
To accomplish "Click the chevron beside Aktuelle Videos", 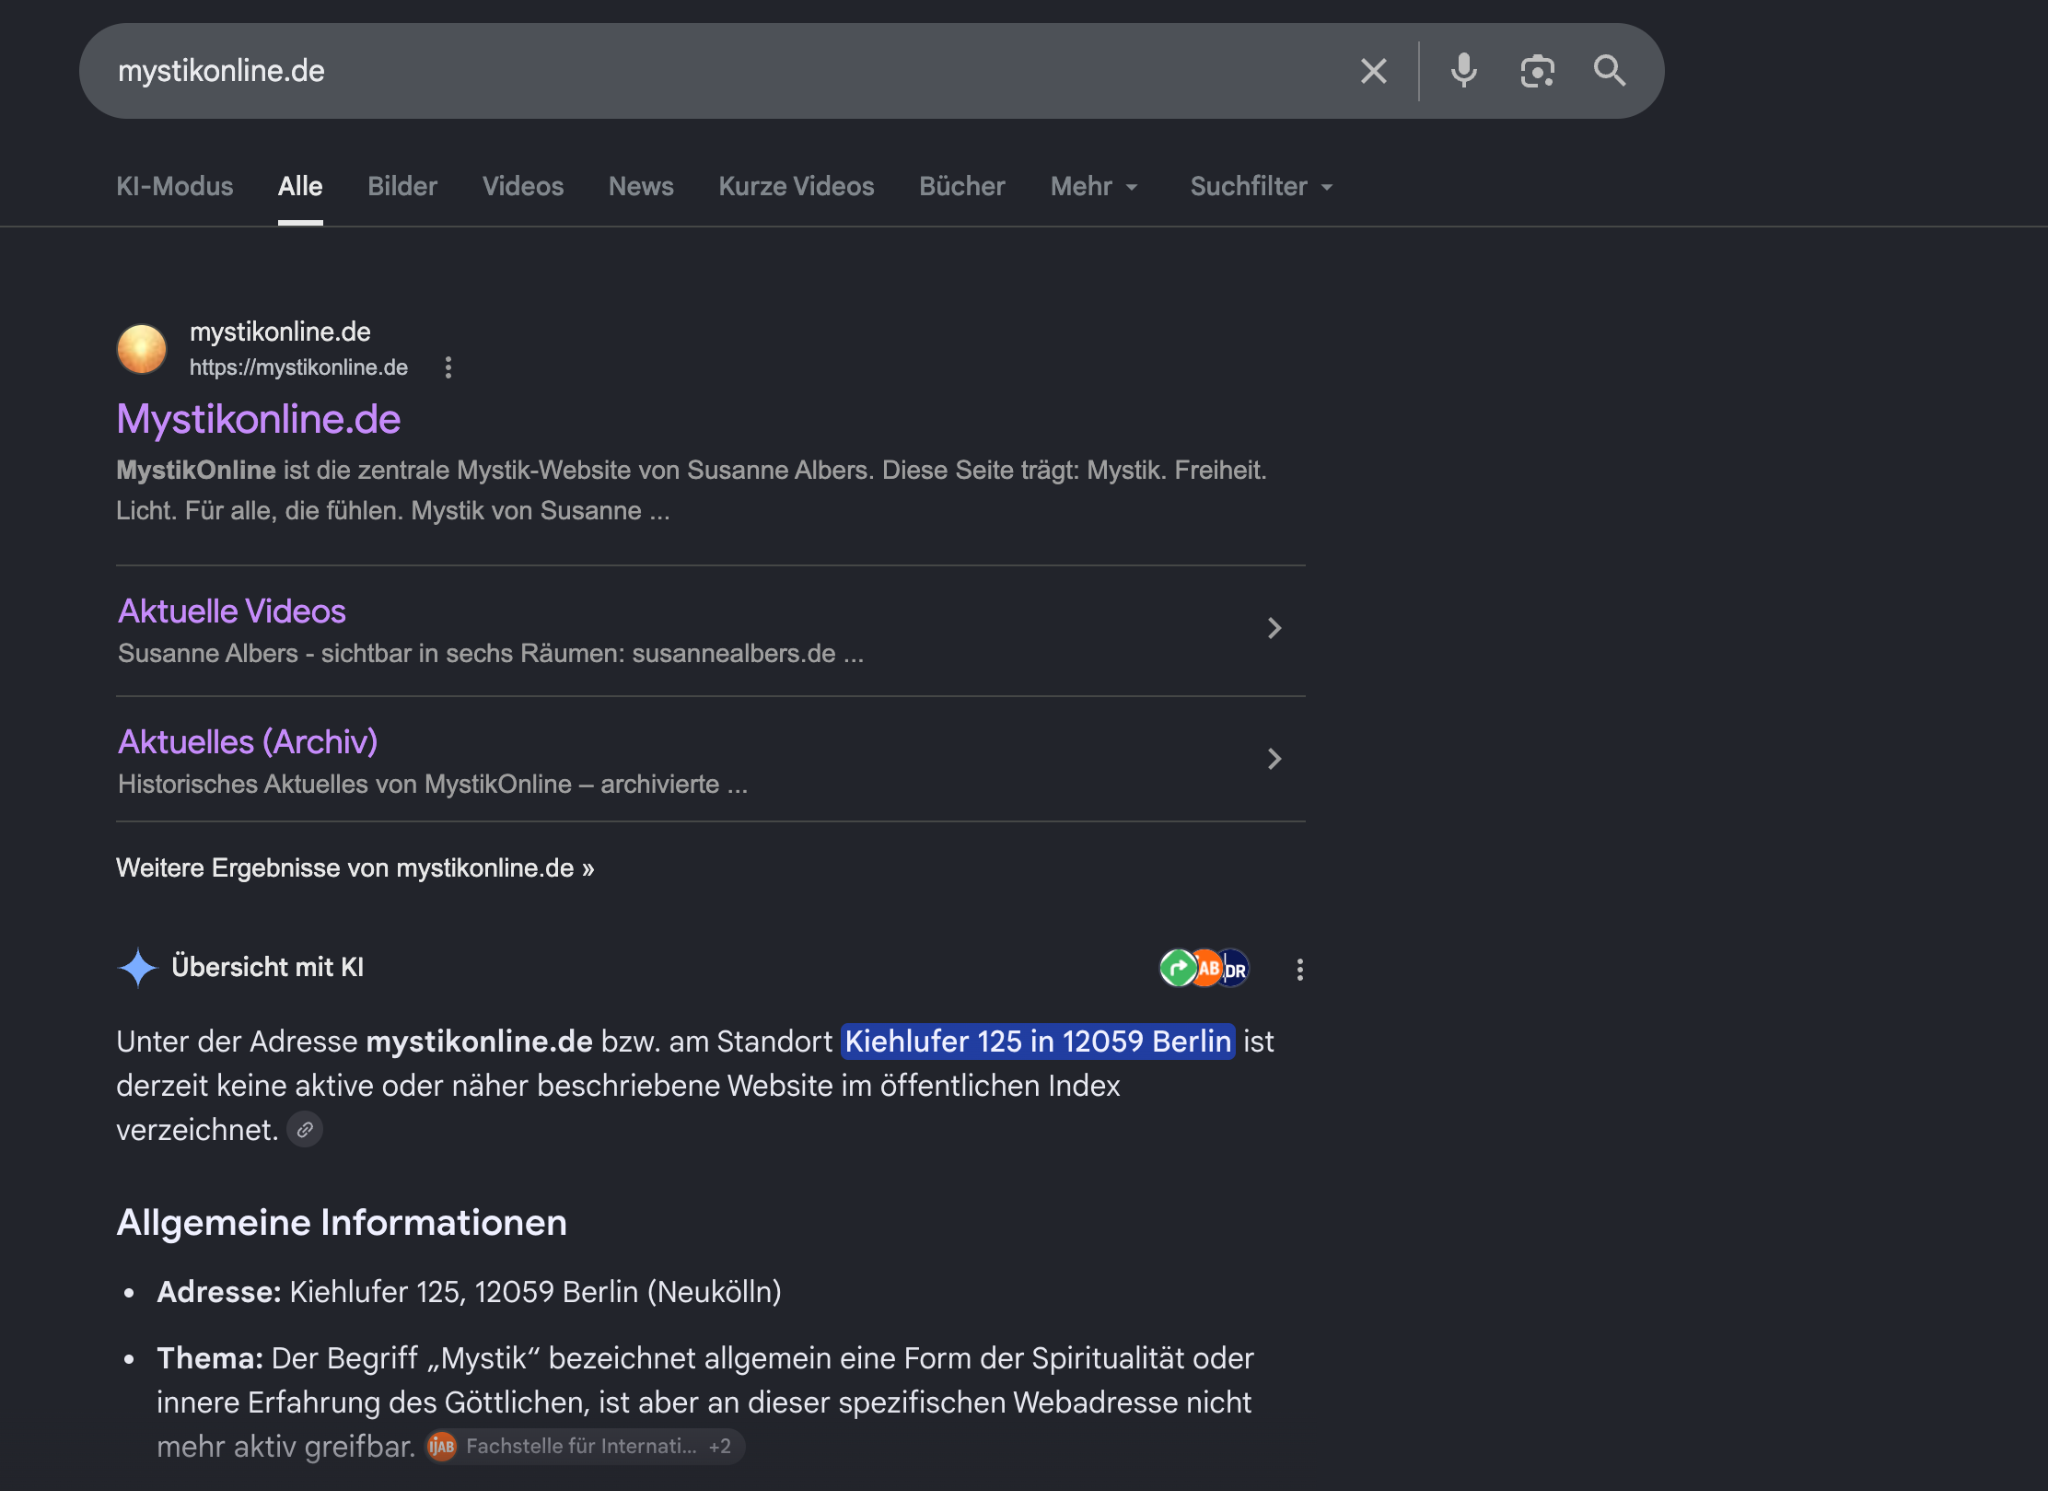I will pos(1274,628).
